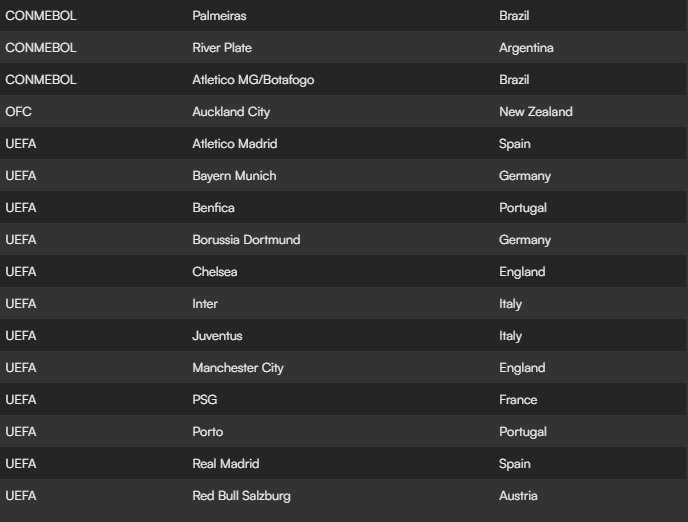Click the Red Bull Salzburg cell

(x=241, y=496)
